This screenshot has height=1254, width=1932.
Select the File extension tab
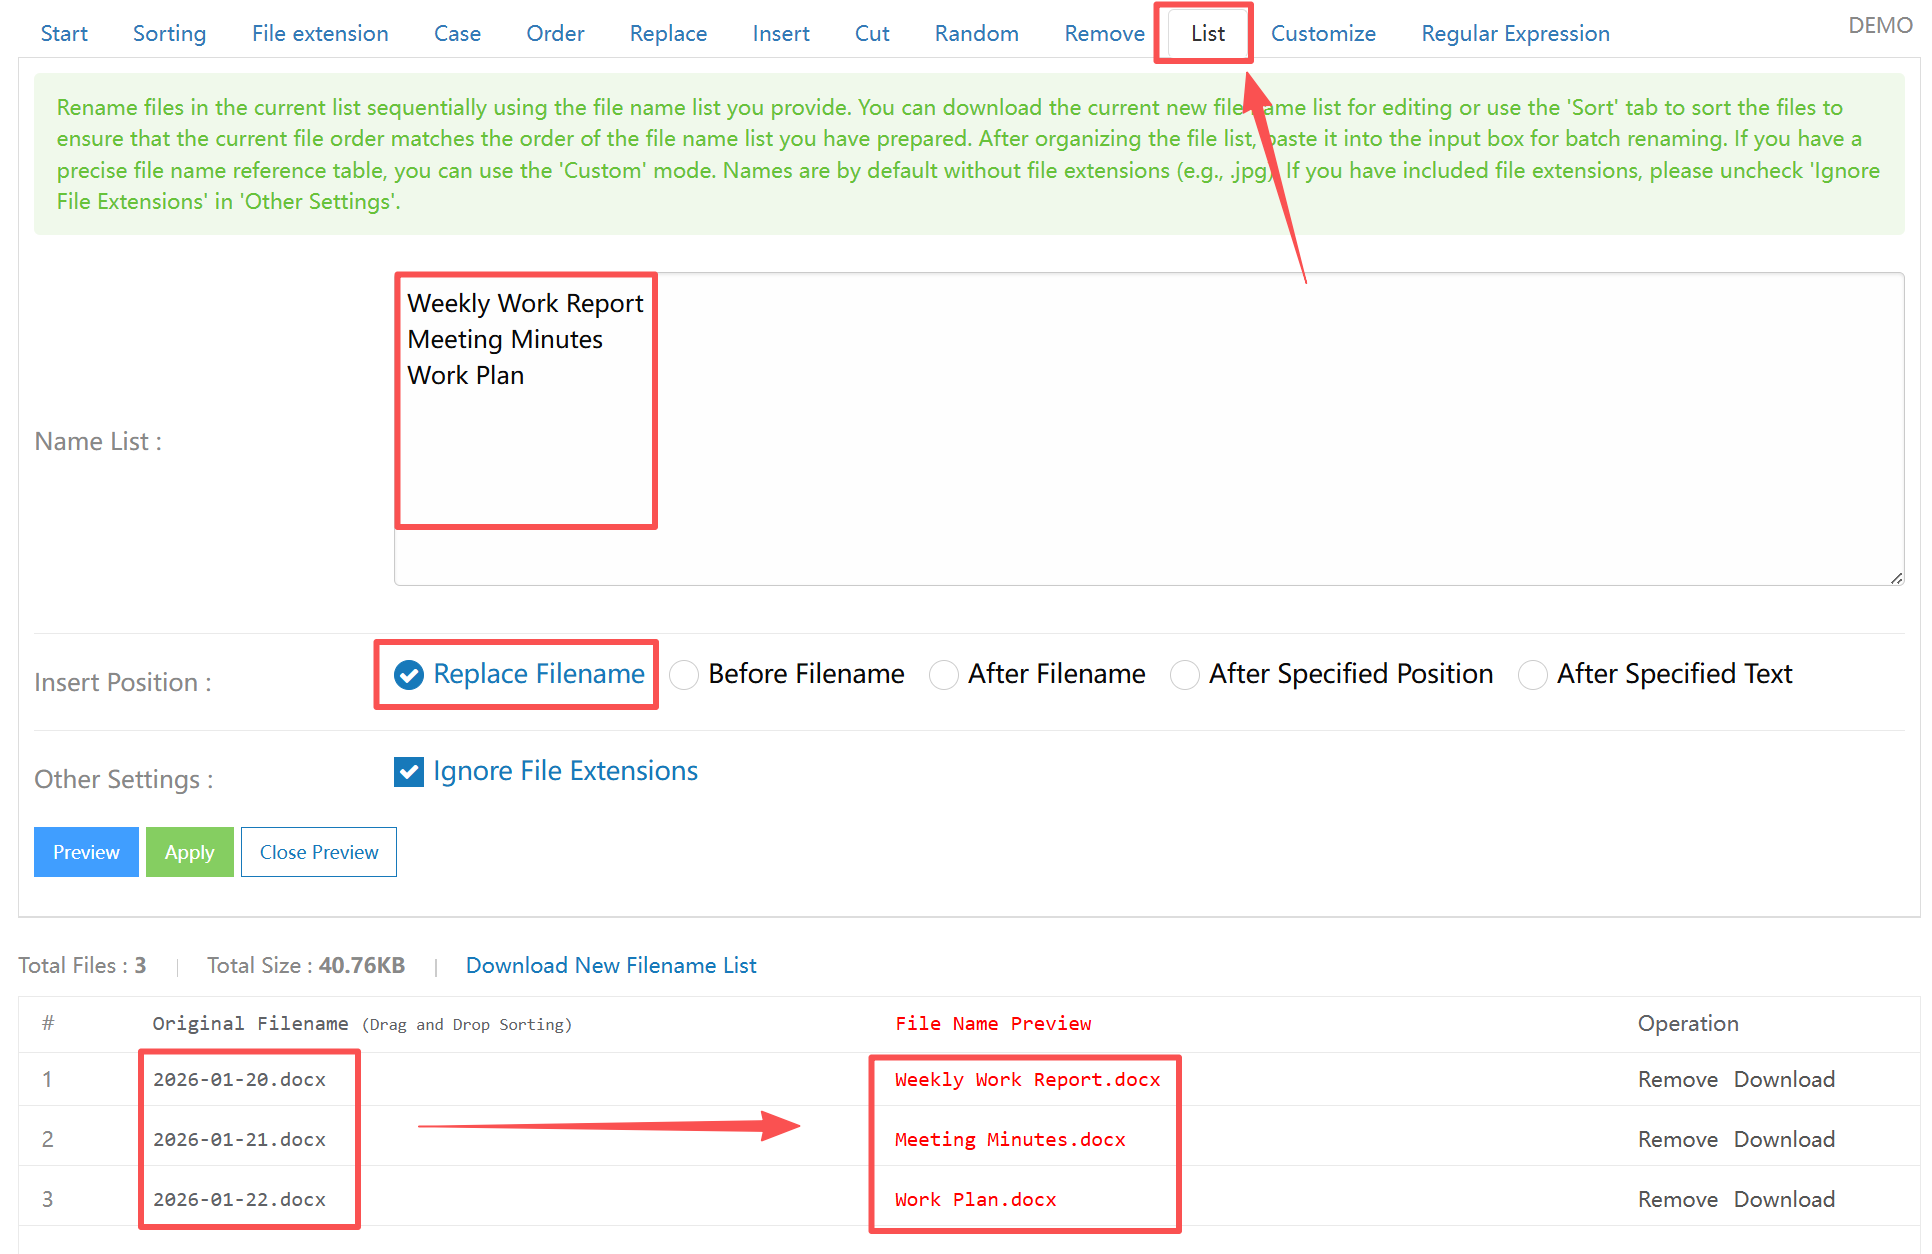click(x=320, y=33)
